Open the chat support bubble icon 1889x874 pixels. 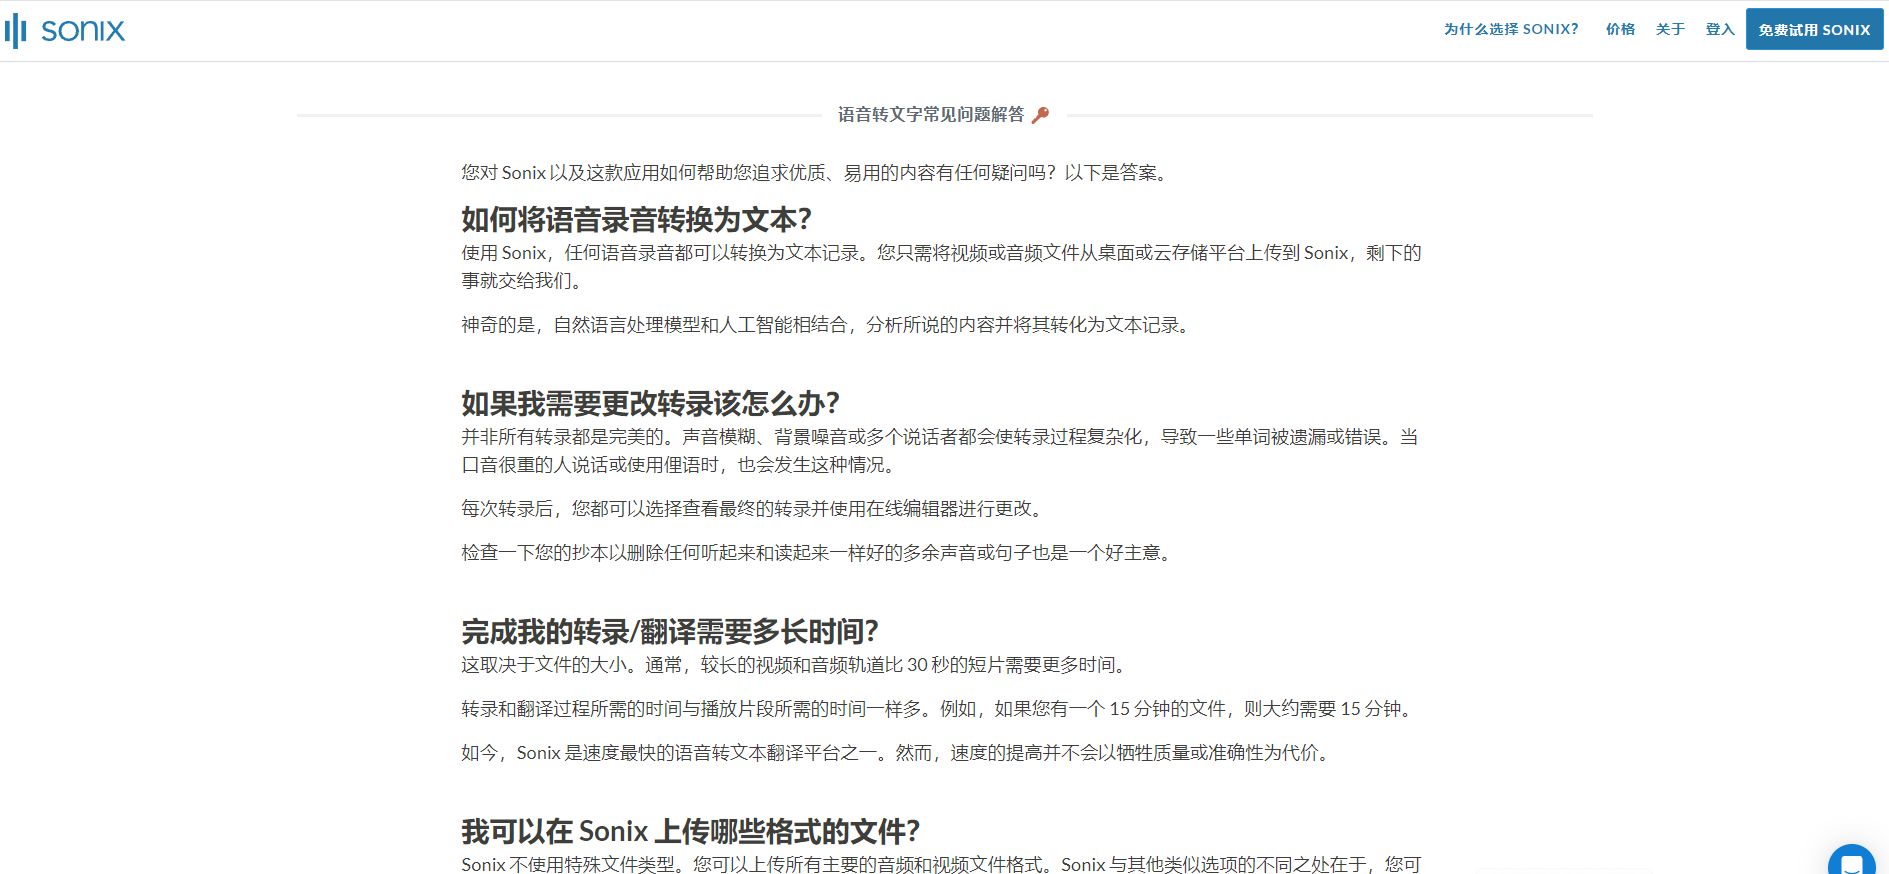[1851, 862]
